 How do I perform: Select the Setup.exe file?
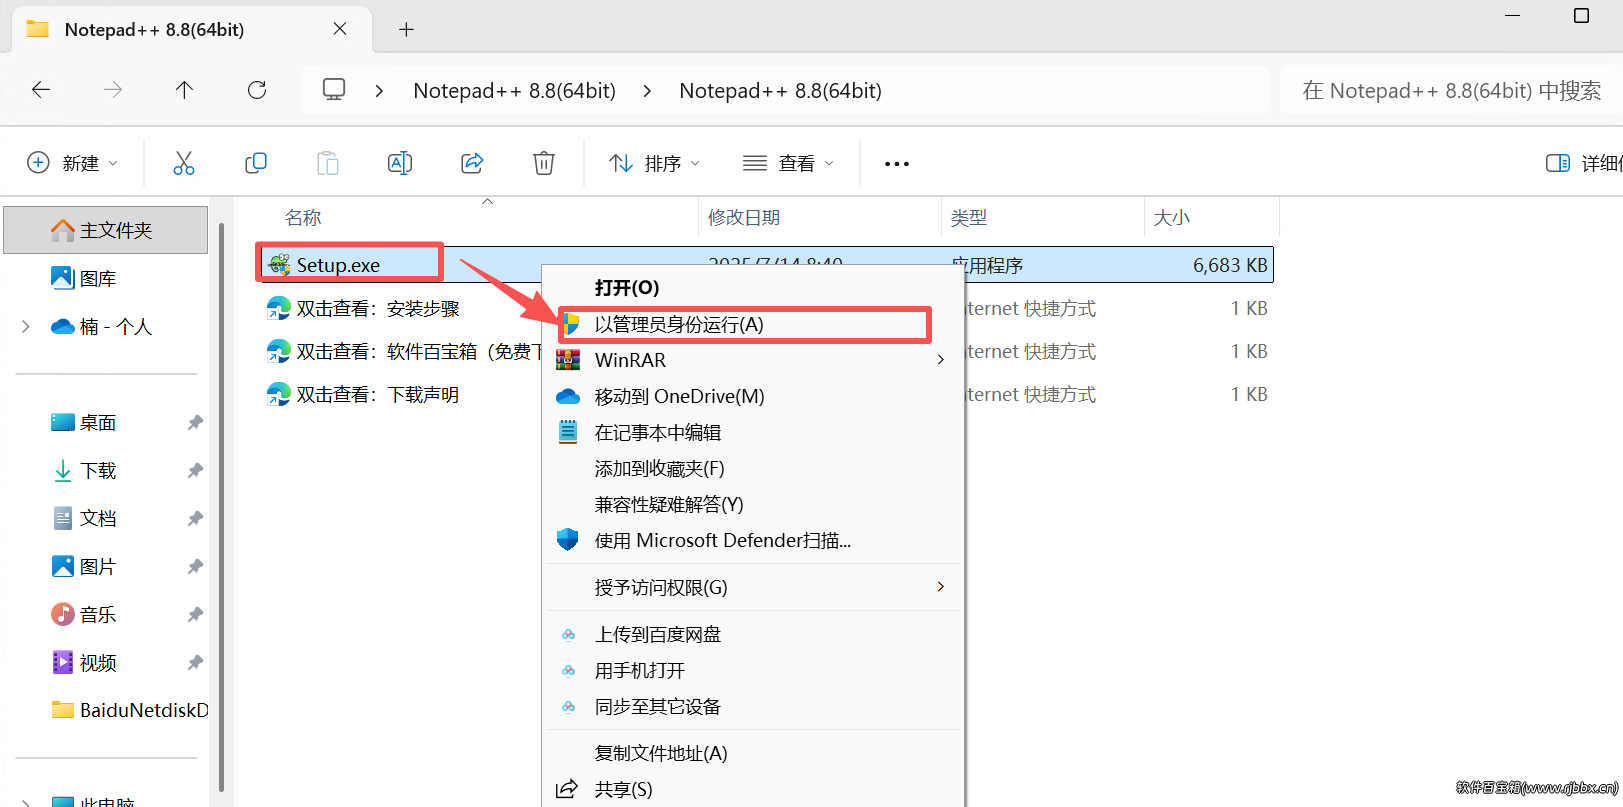pos(338,265)
